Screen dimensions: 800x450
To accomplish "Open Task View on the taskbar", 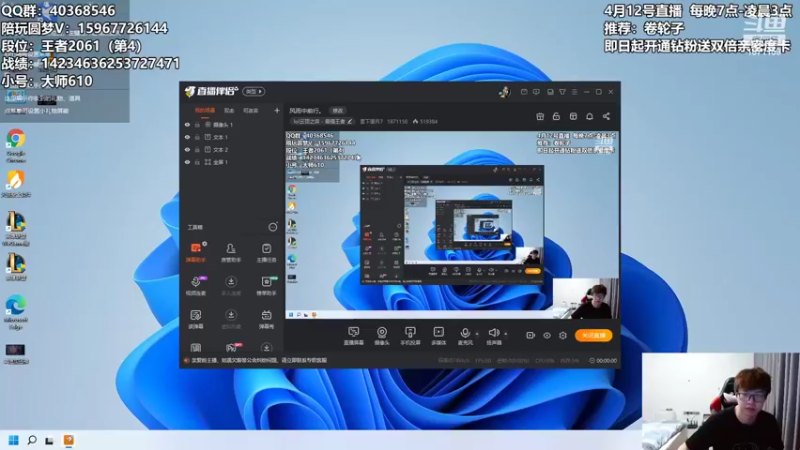I will pyautogui.click(x=49, y=440).
